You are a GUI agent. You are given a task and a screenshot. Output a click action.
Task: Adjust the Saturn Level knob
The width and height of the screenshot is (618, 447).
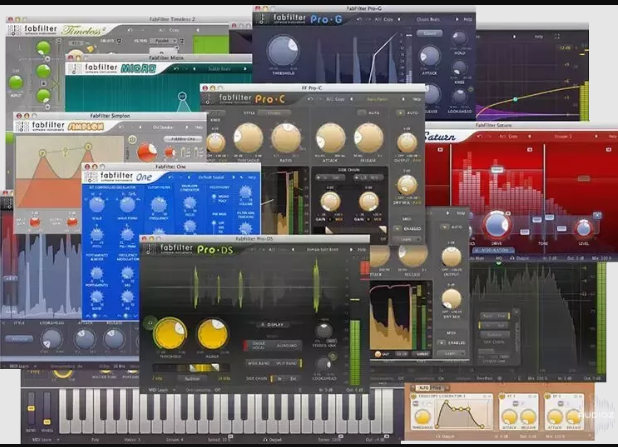click(x=584, y=229)
